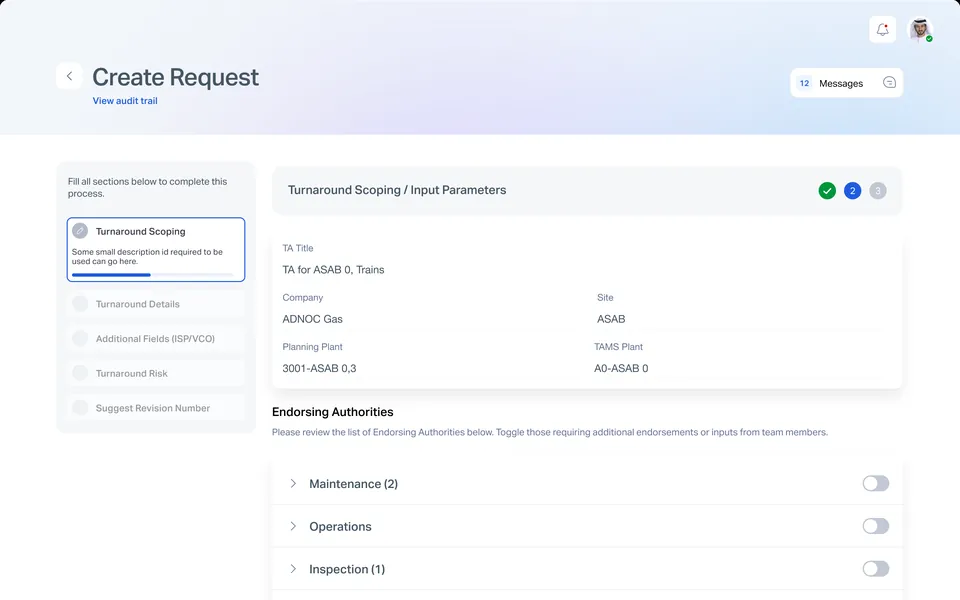Screen dimensions: 960x600
Task: Click the Planning Plant label
Action: [x=312, y=347]
